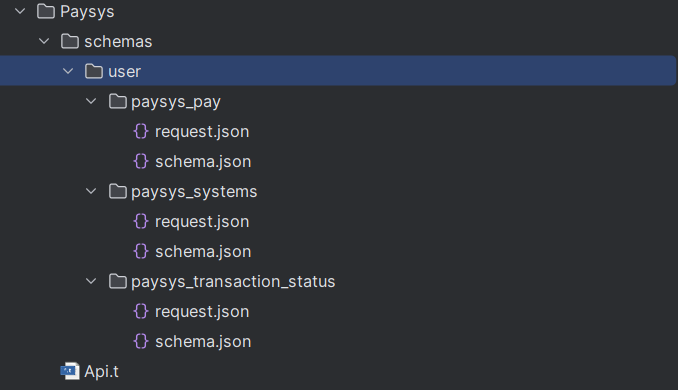Click the paysys_transaction_status folder icon
Screen dimensions: 678x390
(x=118, y=281)
